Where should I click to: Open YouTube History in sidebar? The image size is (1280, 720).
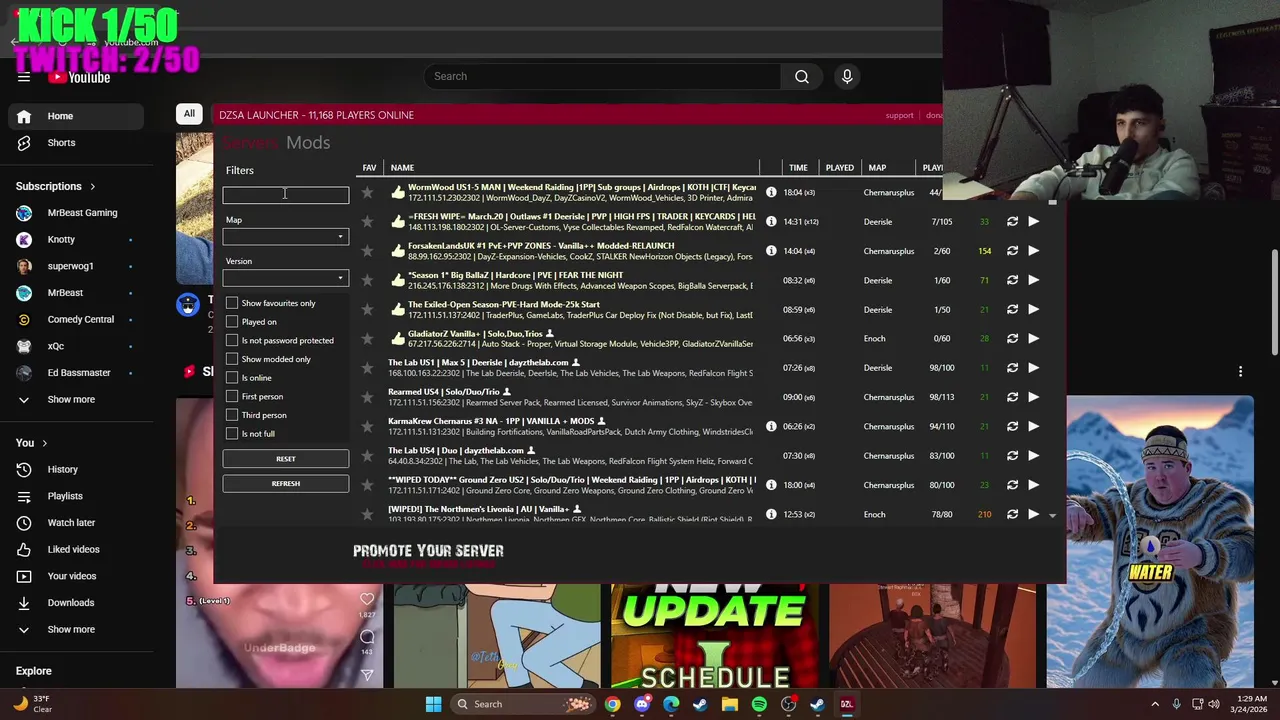(76, 469)
